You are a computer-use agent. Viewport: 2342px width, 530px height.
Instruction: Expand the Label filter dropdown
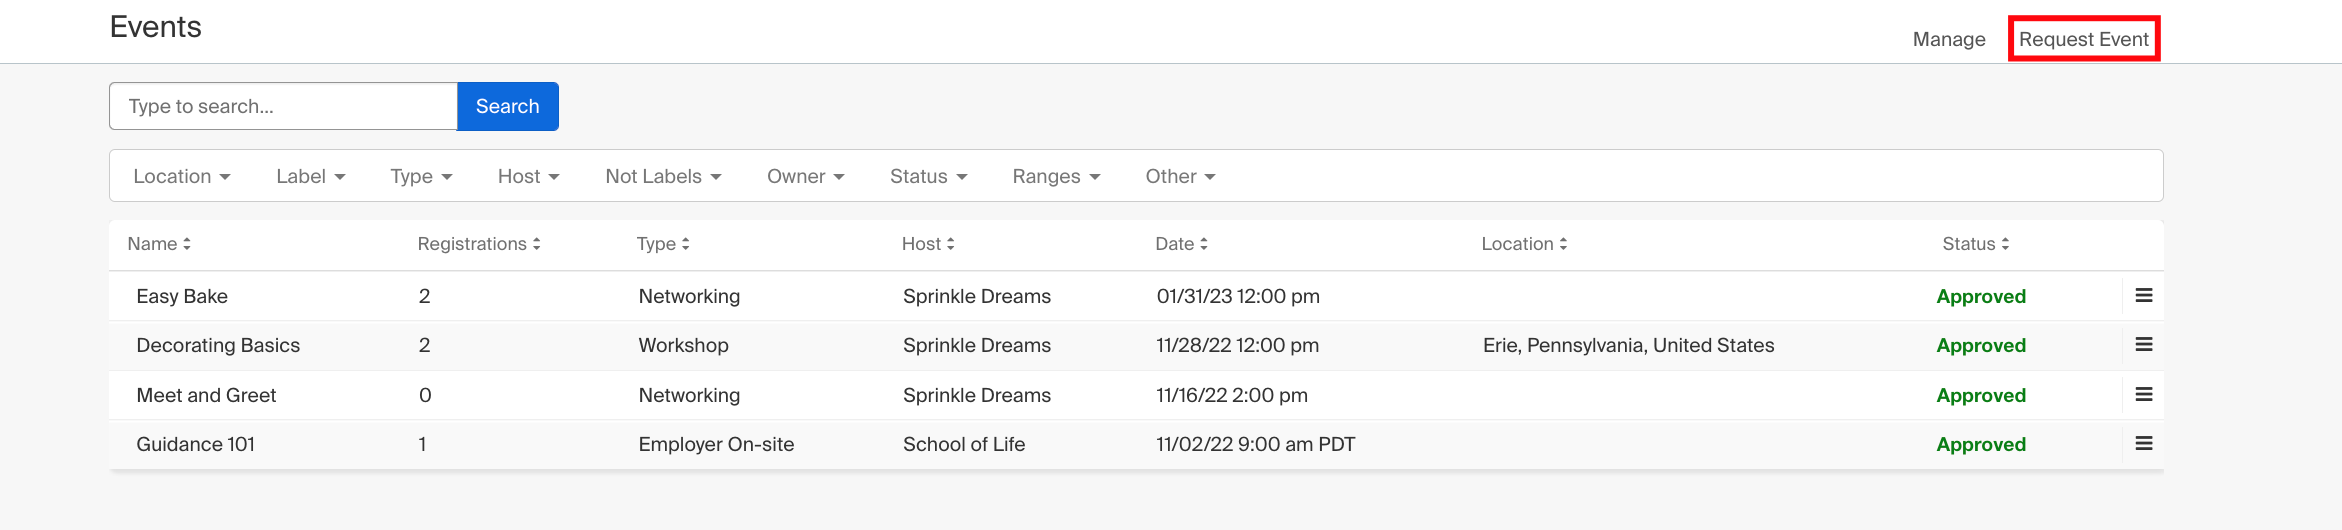point(311,176)
